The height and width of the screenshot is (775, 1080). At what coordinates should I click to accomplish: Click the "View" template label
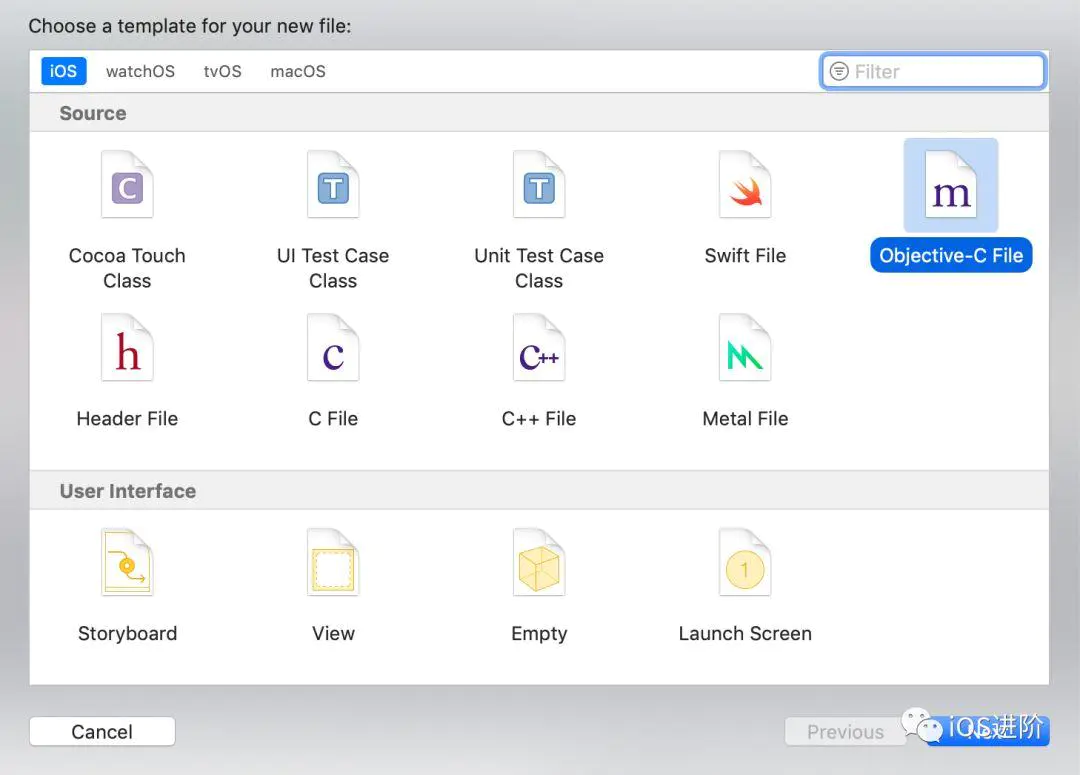[333, 634]
